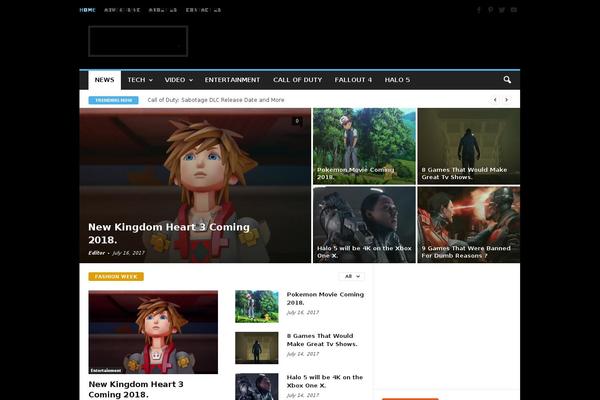Click Entertainment tag on Kingdom Heart thumbnail
The width and height of the screenshot is (600, 400).
106,371
